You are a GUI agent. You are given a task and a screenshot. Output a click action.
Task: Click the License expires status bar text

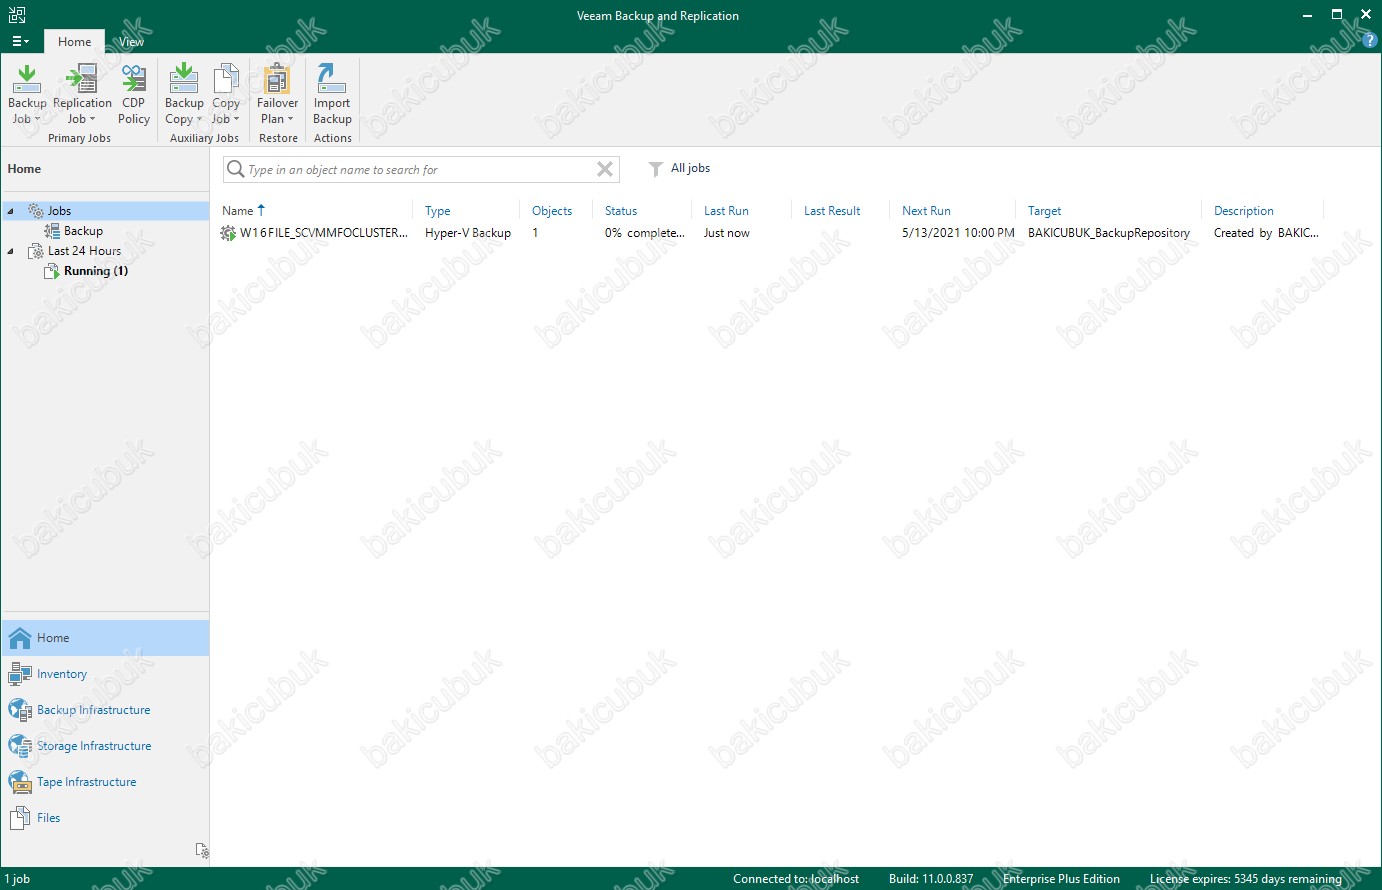click(1246, 879)
